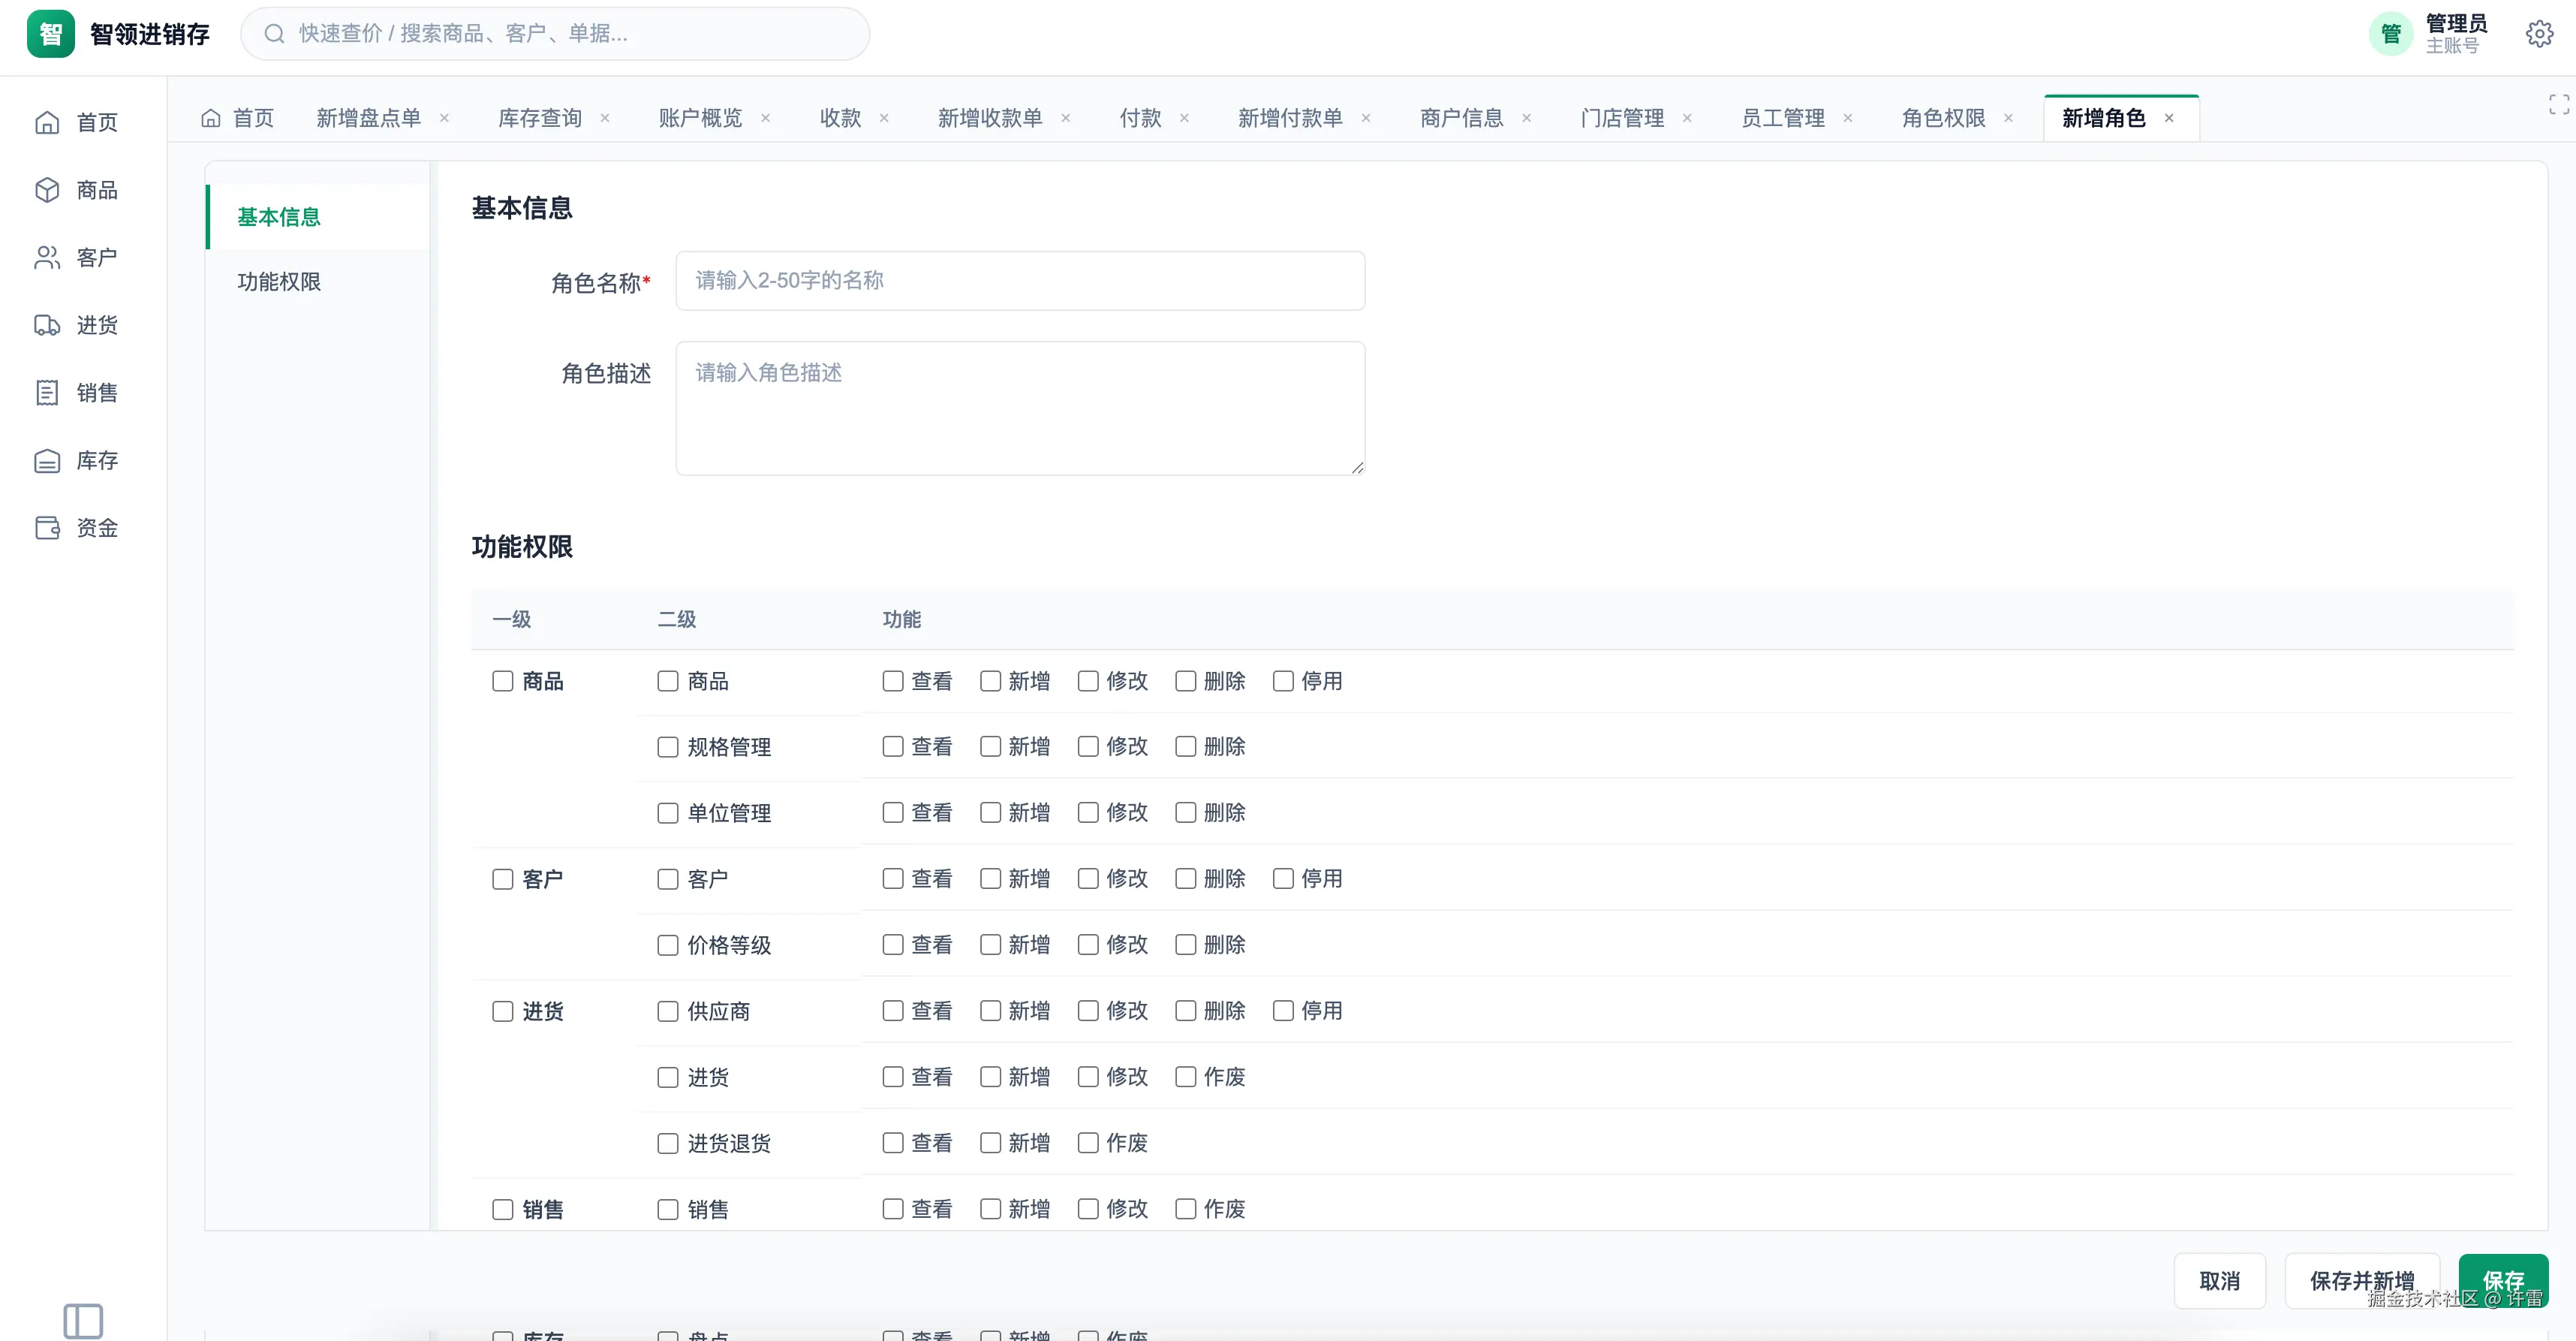The image size is (2576, 1341).
Task: Switch to the 账户概览 tab
Action: click(700, 118)
